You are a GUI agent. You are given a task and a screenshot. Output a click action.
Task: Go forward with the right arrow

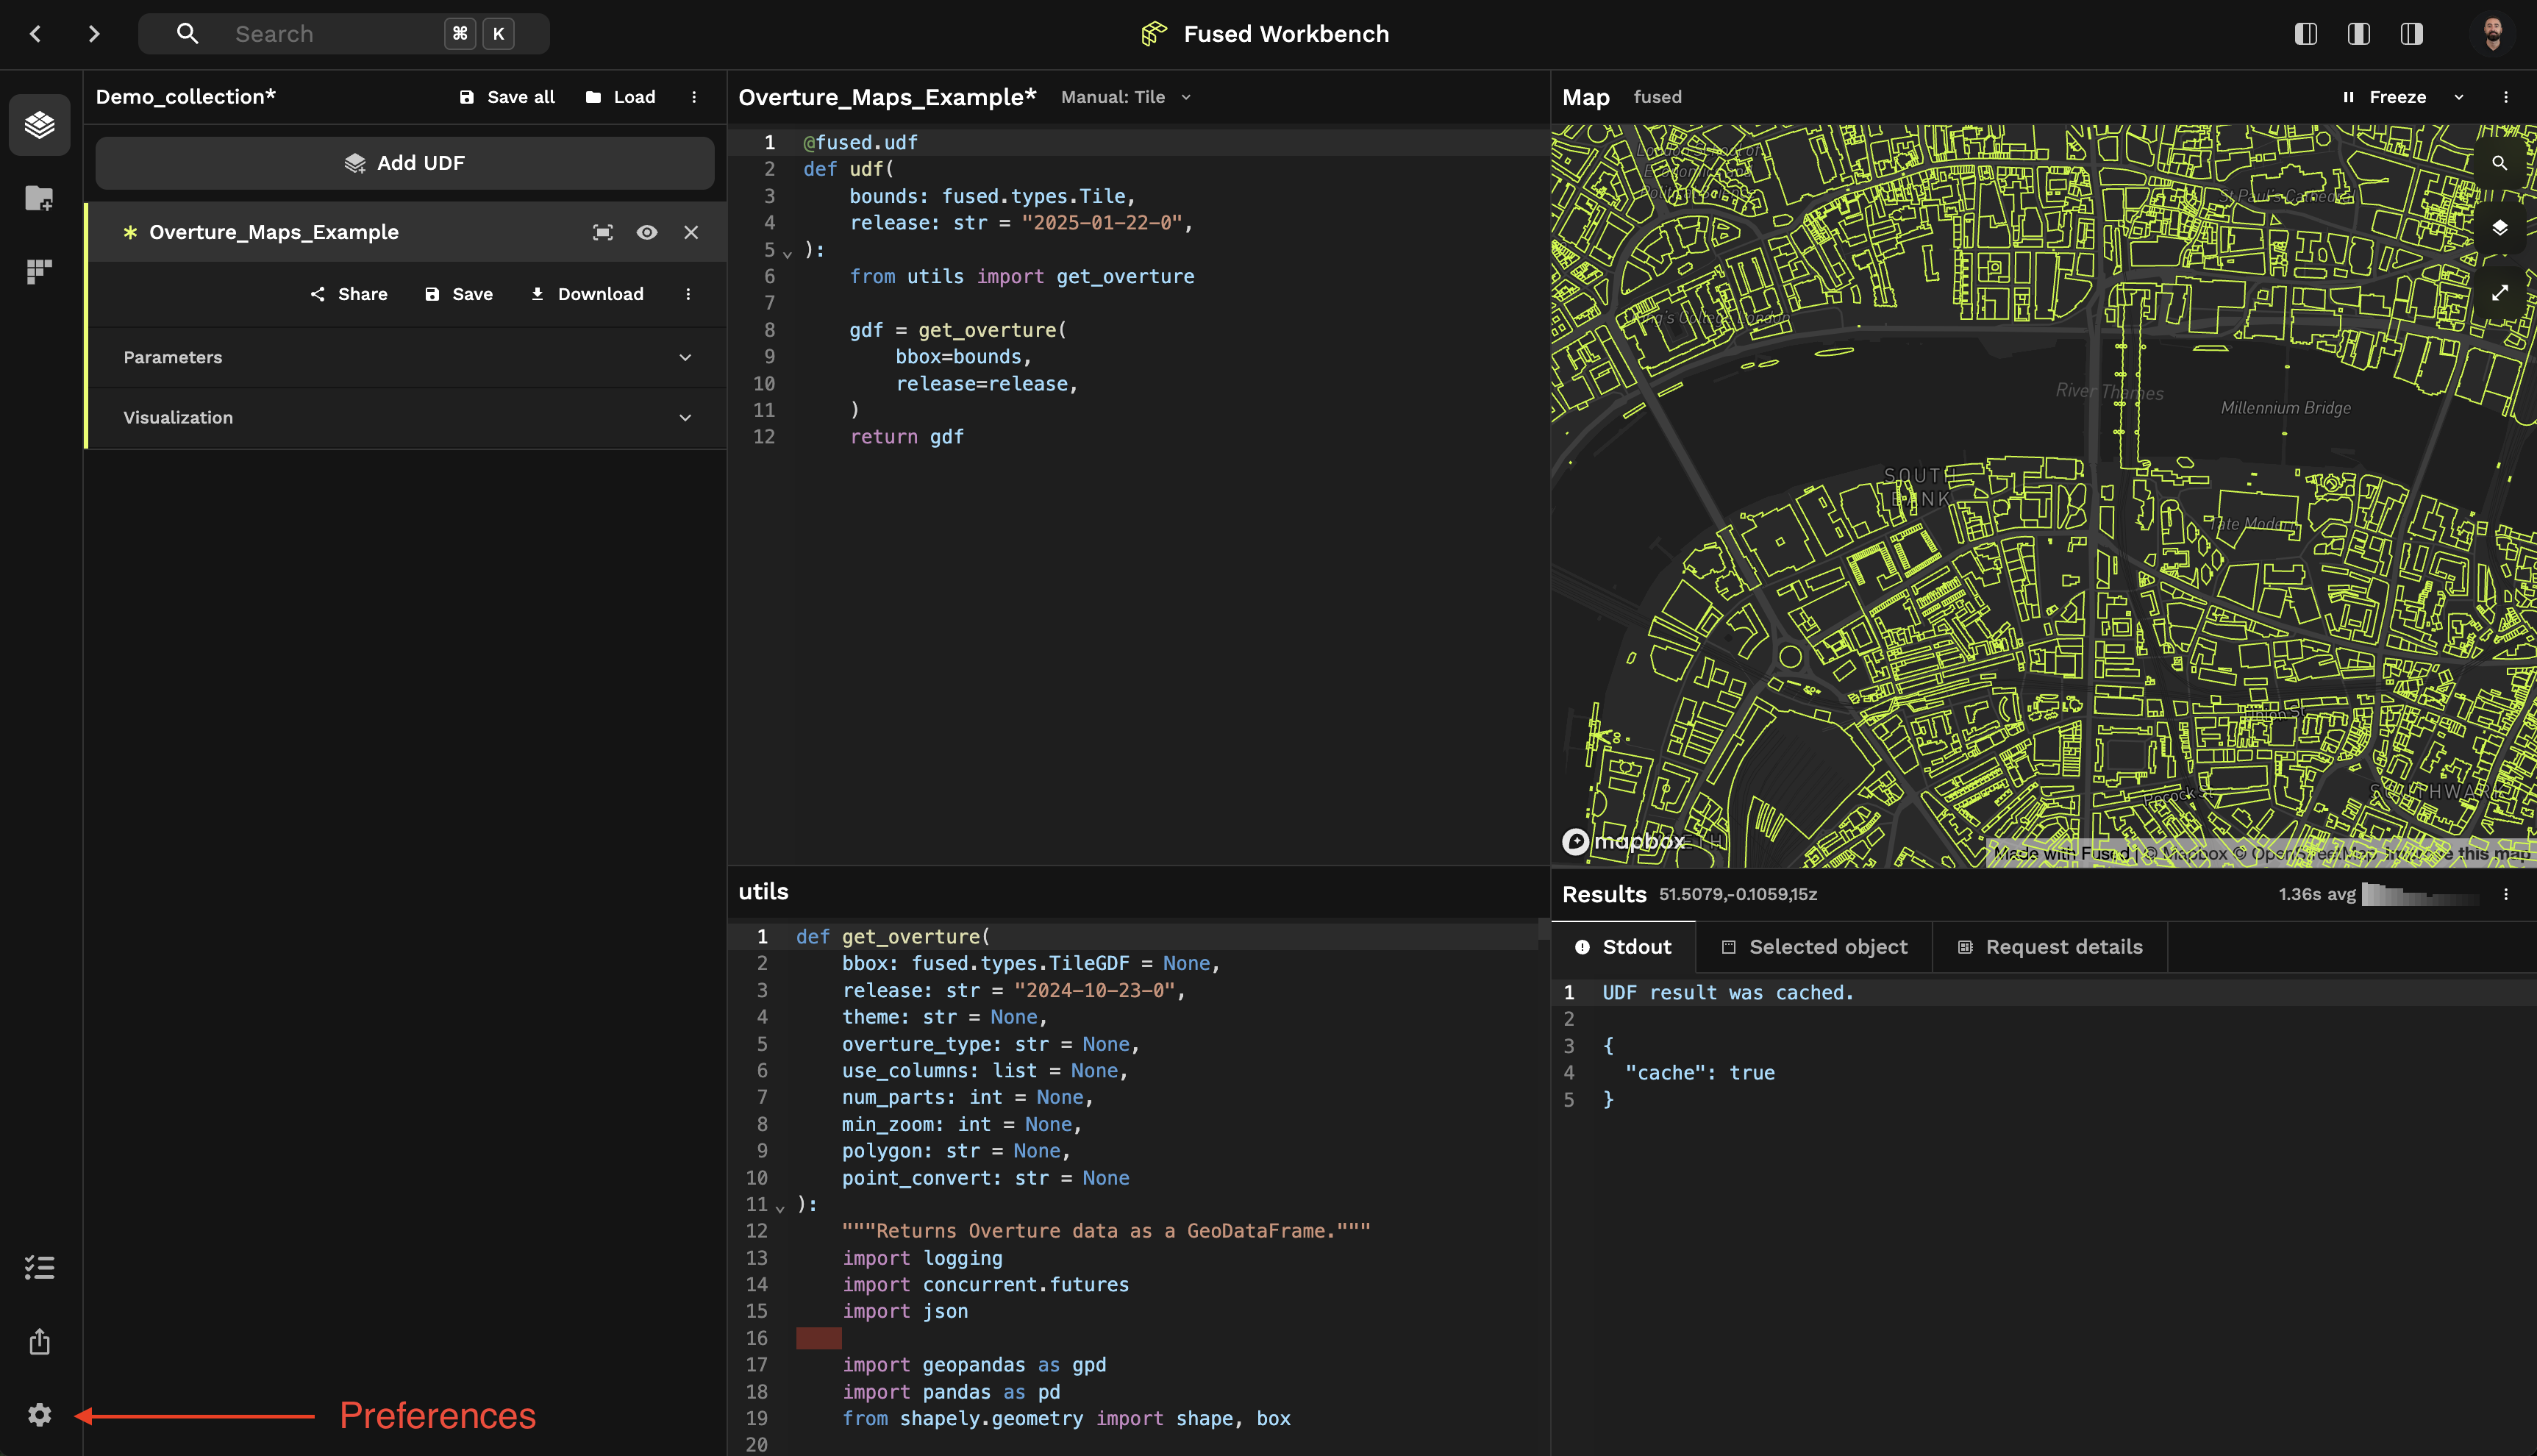pyautogui.click(x=94, y=34)
